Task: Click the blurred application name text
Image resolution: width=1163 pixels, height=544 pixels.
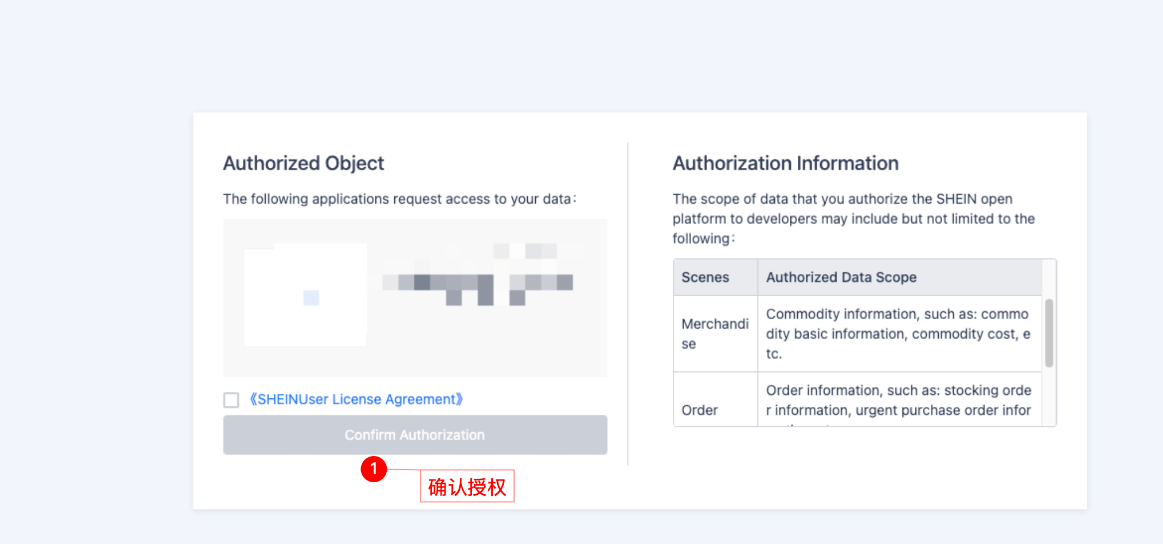Action: pyautogui.click(x=479, y=278)
